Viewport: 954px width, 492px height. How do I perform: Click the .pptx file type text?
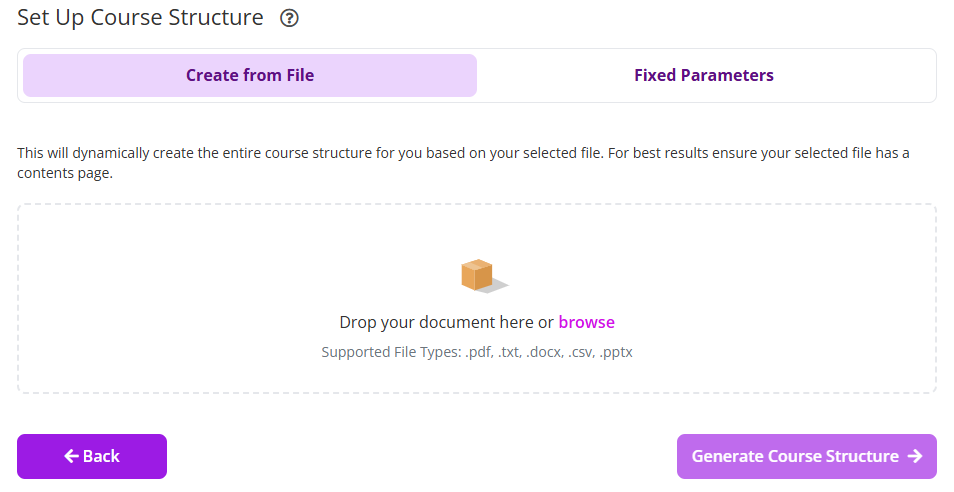pyautogui.click(x=616, y=352)
